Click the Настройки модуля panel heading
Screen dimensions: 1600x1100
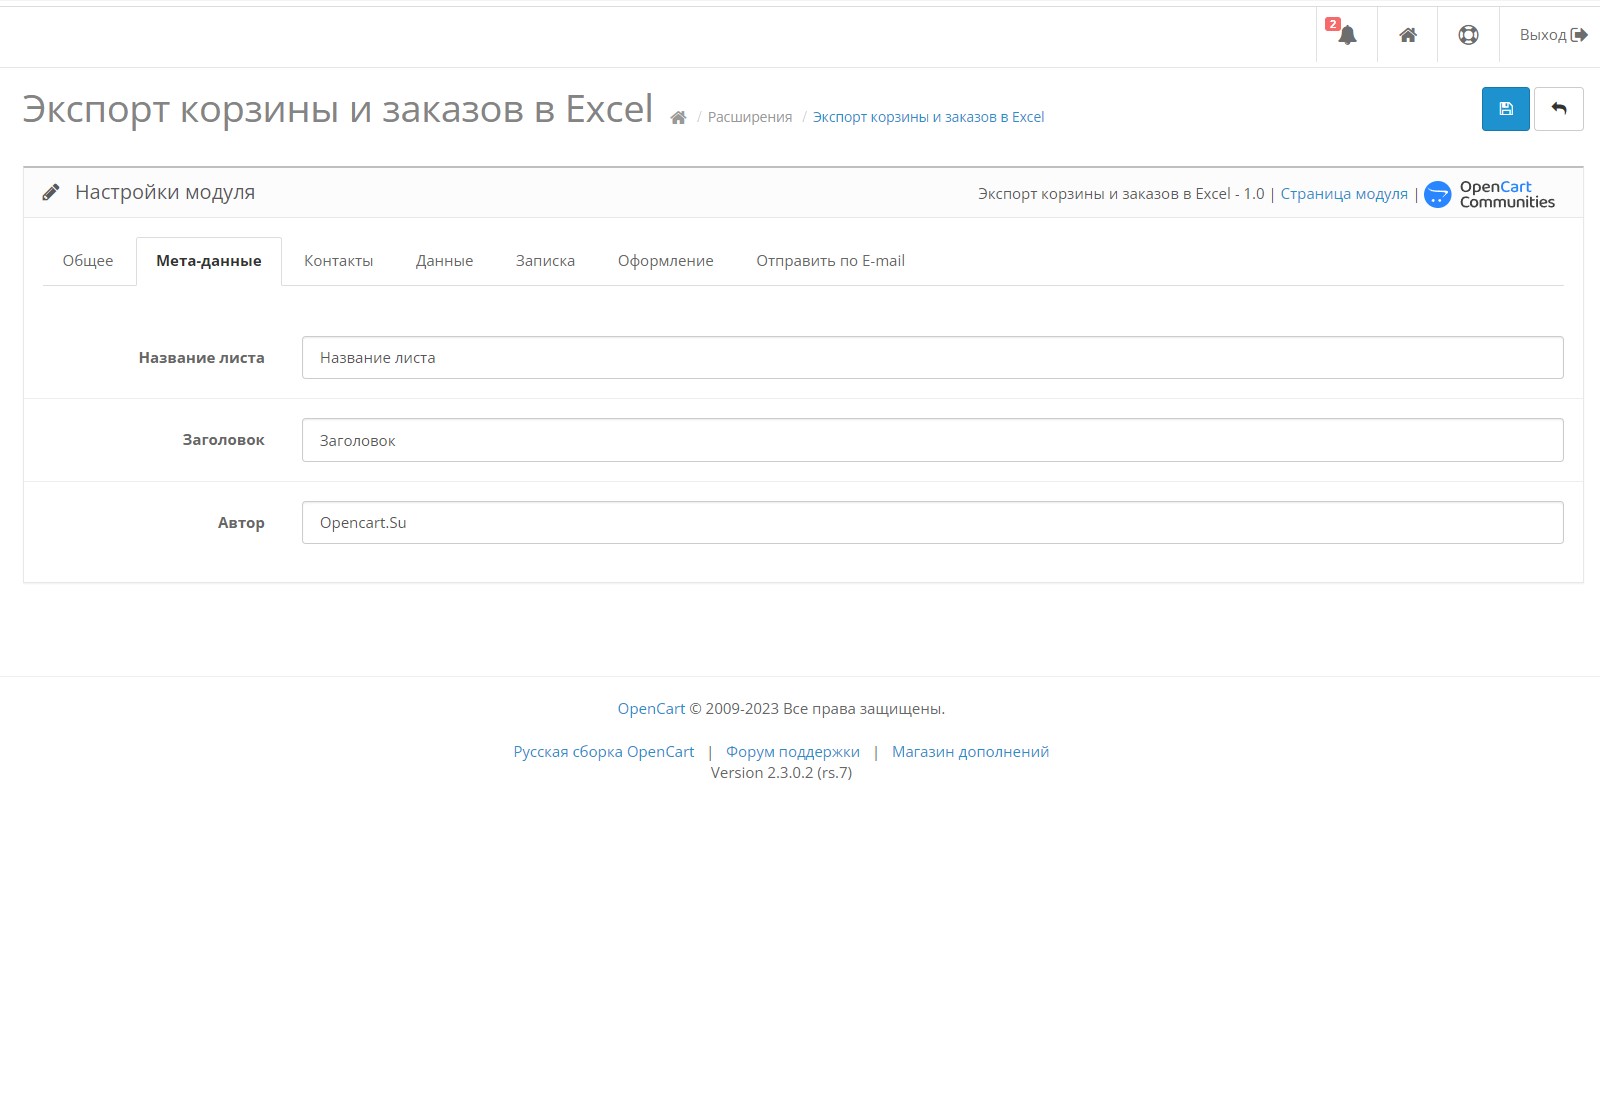165,192
